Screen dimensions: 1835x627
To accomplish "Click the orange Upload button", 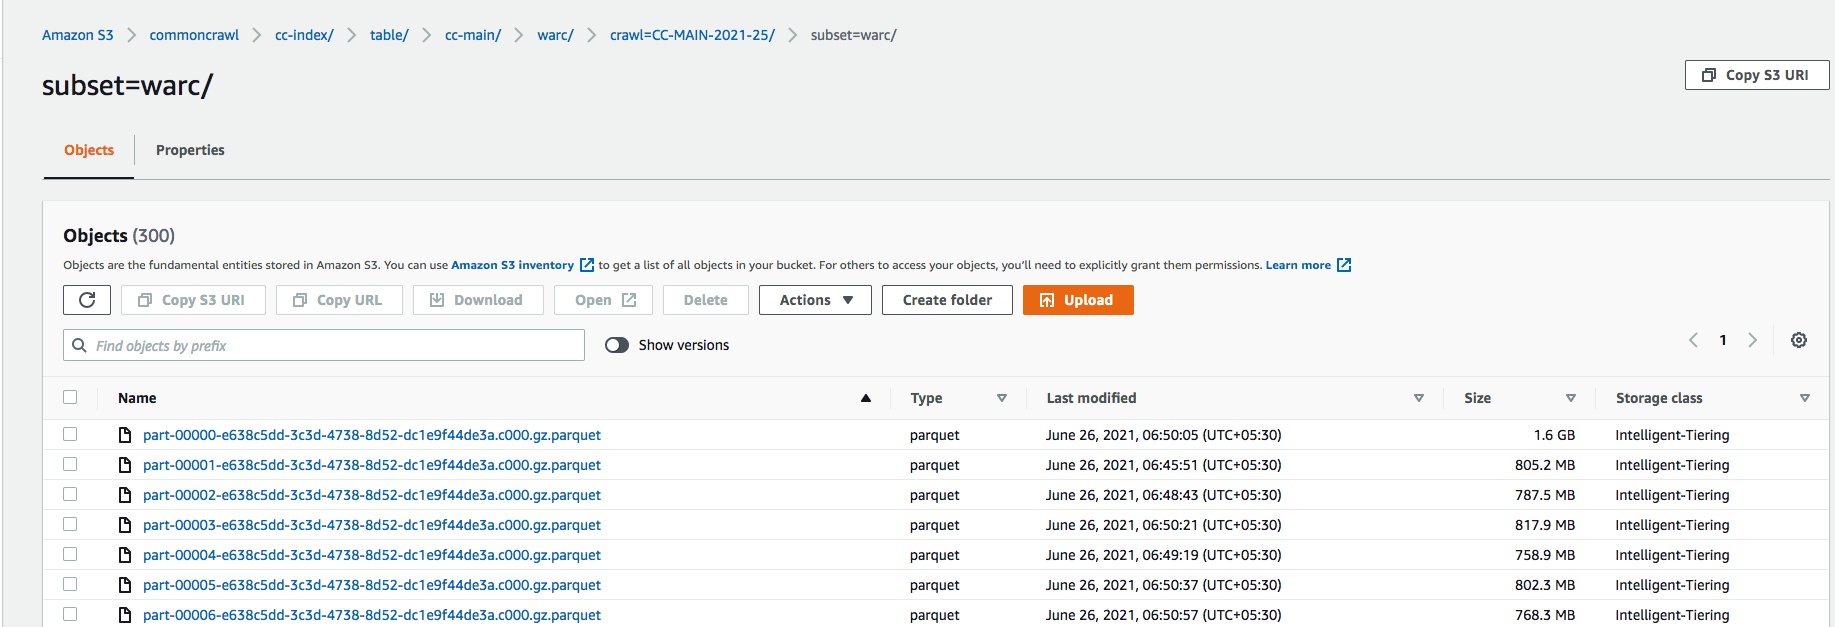I will [x=1078, y=300].
